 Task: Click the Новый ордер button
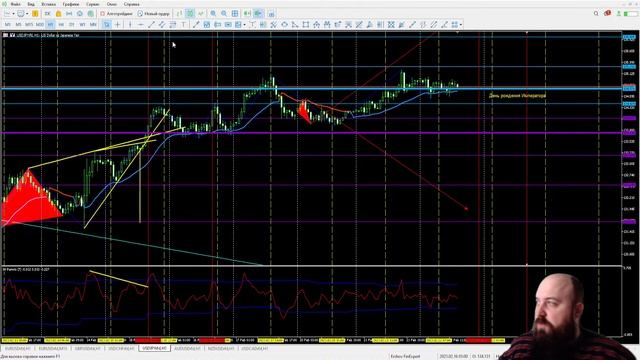(153, 14)
